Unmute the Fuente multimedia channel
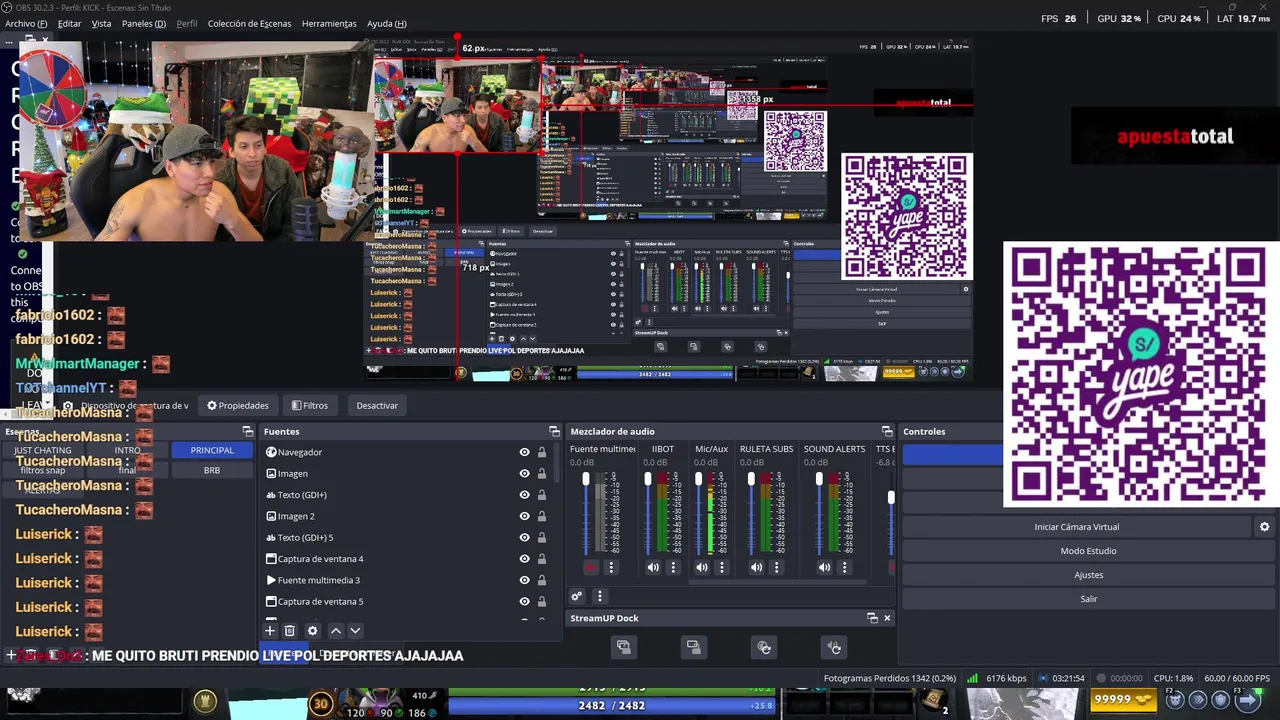 coord(590,567)
